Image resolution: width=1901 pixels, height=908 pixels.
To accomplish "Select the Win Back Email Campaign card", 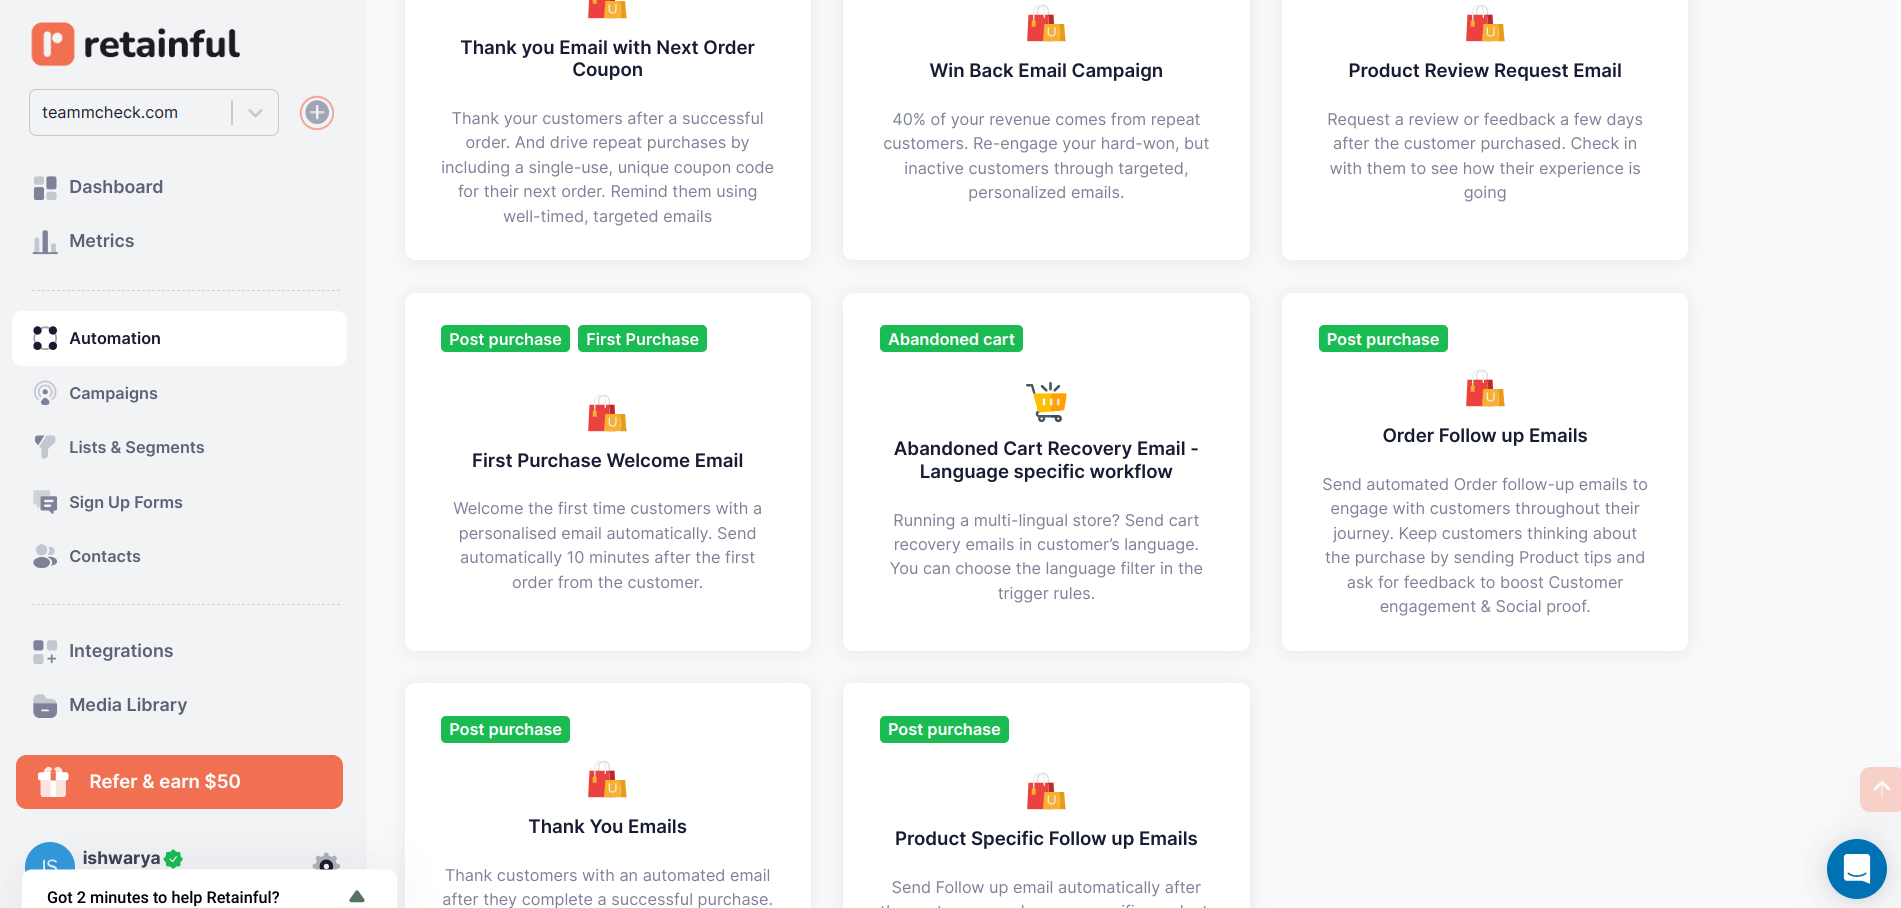I will click(x=1045, y=70).
